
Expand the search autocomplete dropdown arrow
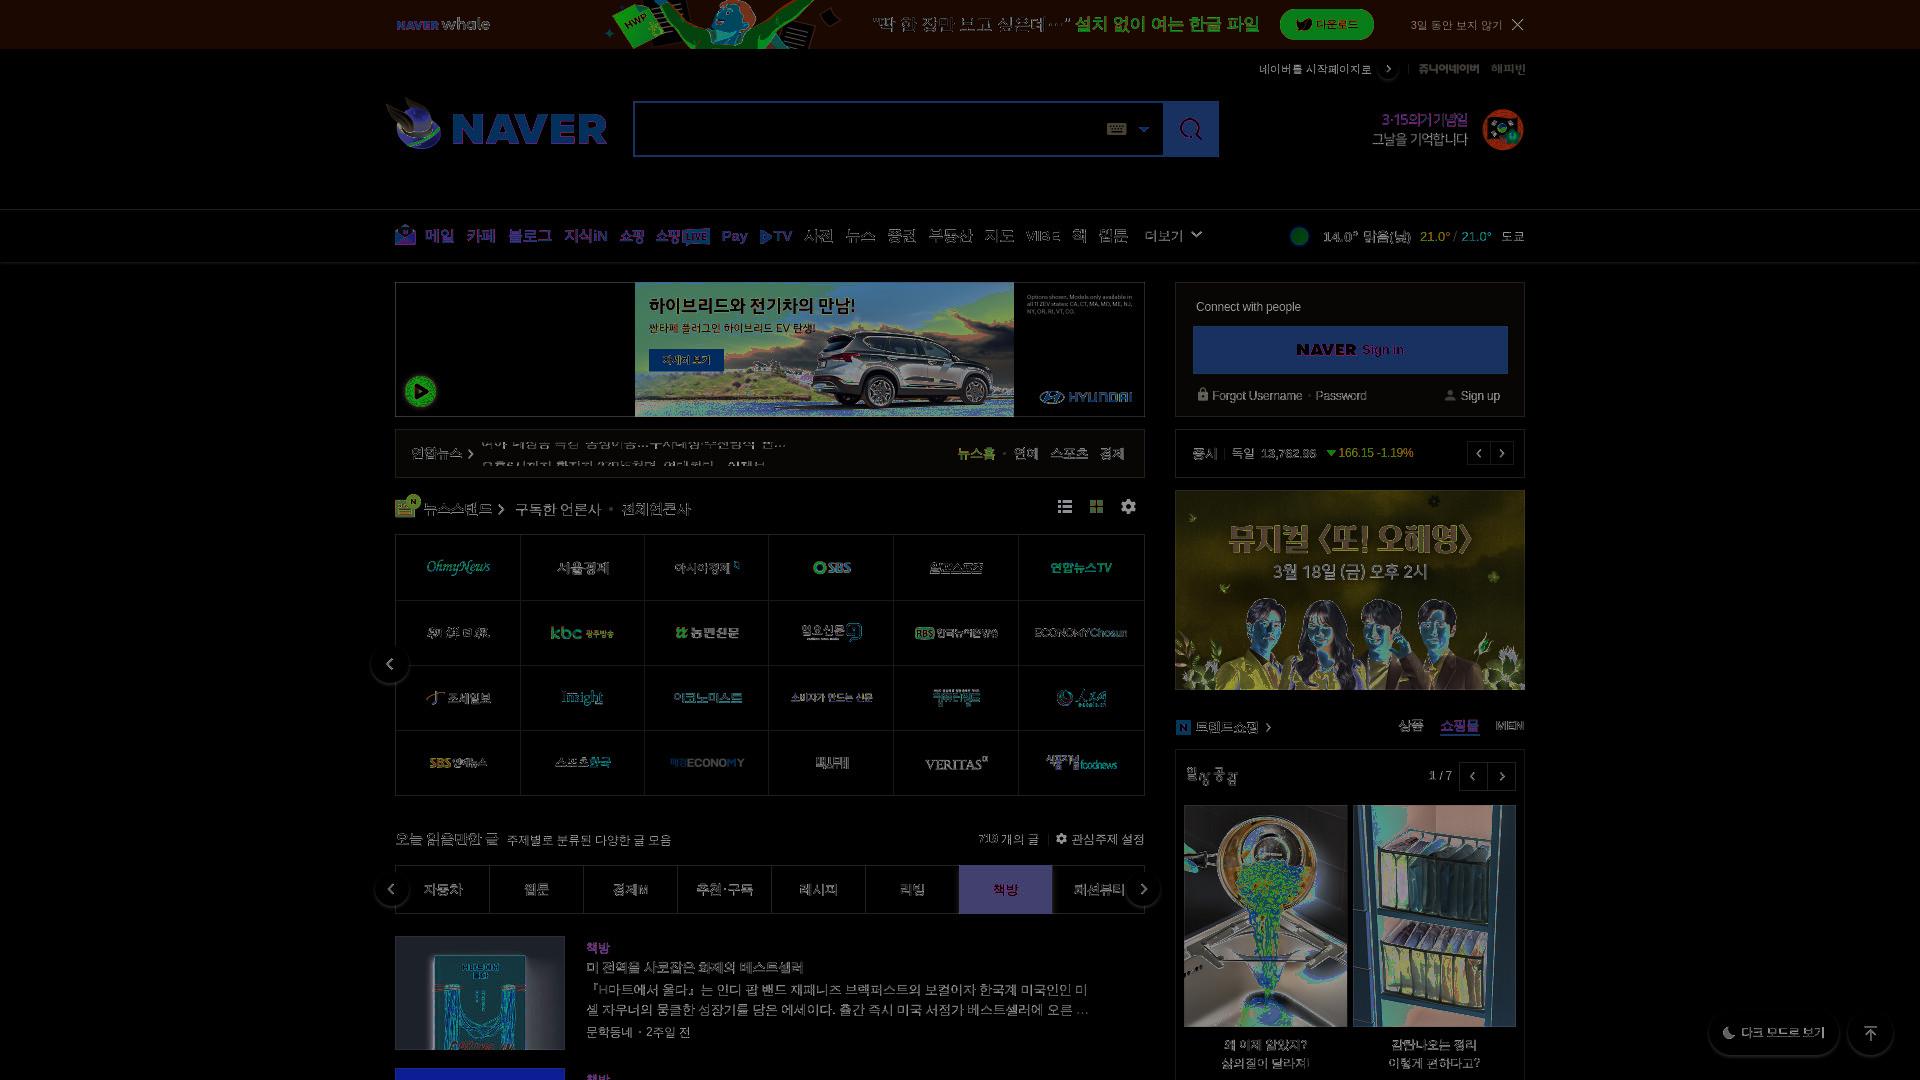[1144, 129]
